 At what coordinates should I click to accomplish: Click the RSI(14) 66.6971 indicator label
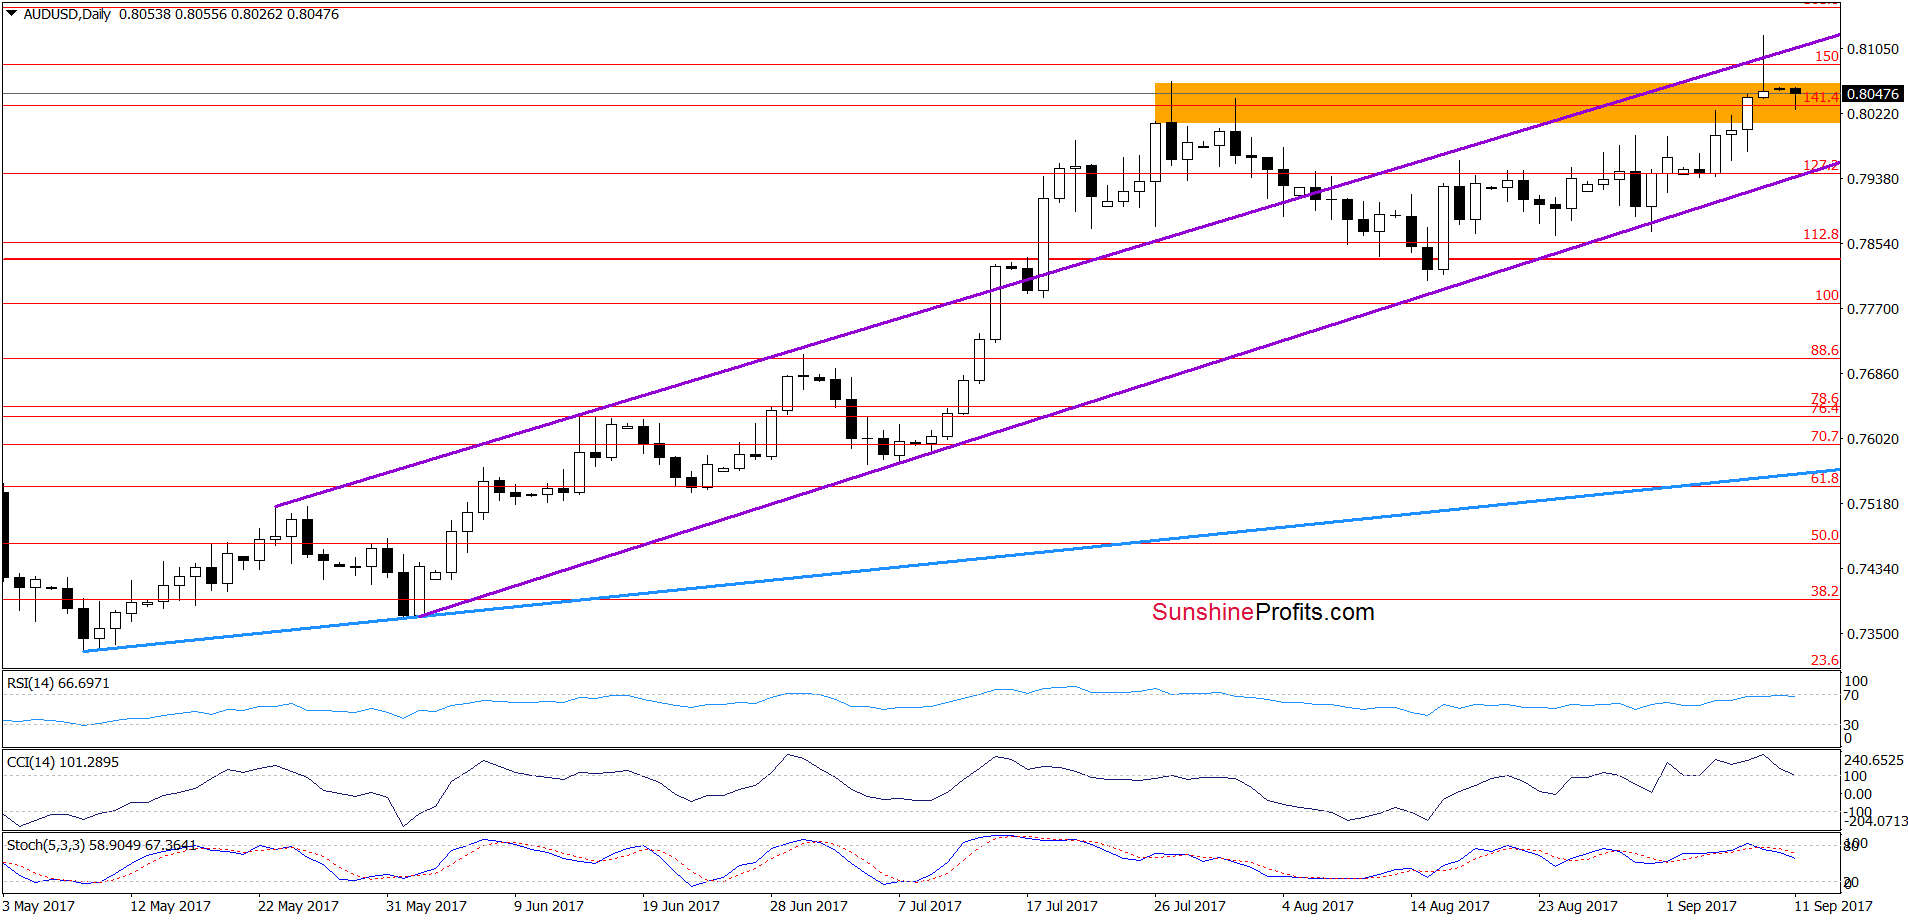pos(58,683)
